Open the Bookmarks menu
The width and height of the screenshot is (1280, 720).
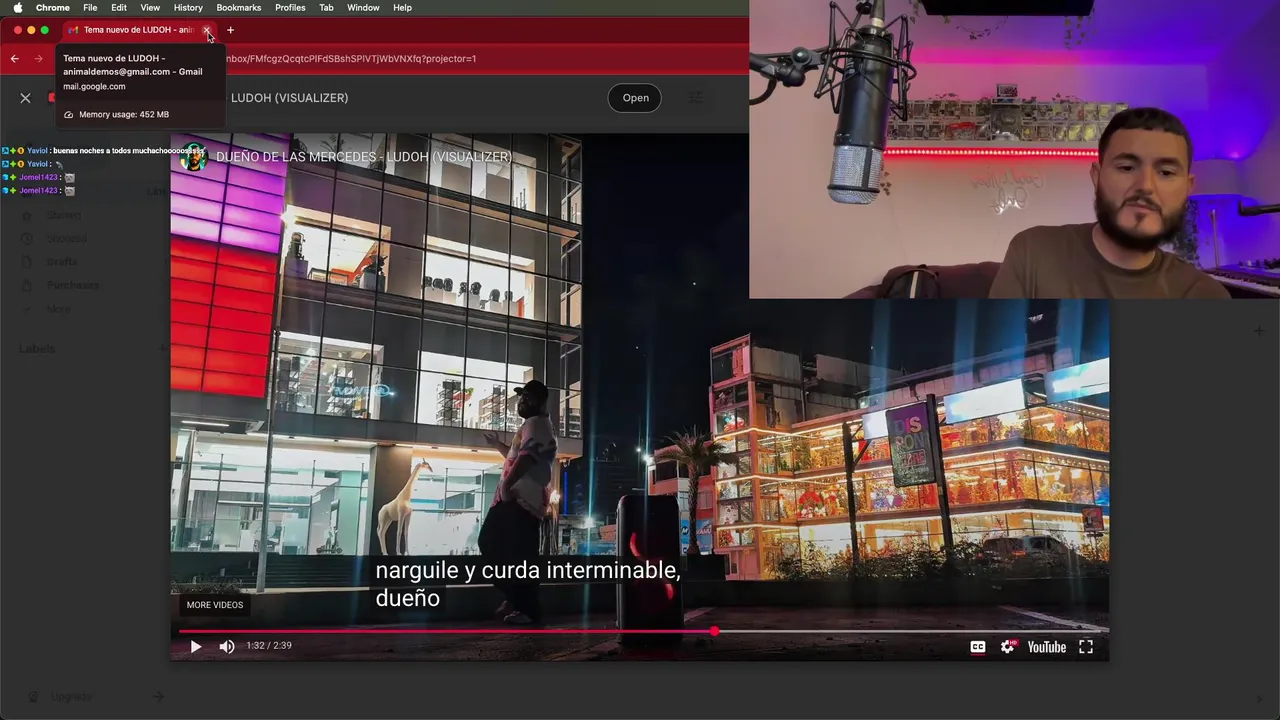click(x=239, y=8)
